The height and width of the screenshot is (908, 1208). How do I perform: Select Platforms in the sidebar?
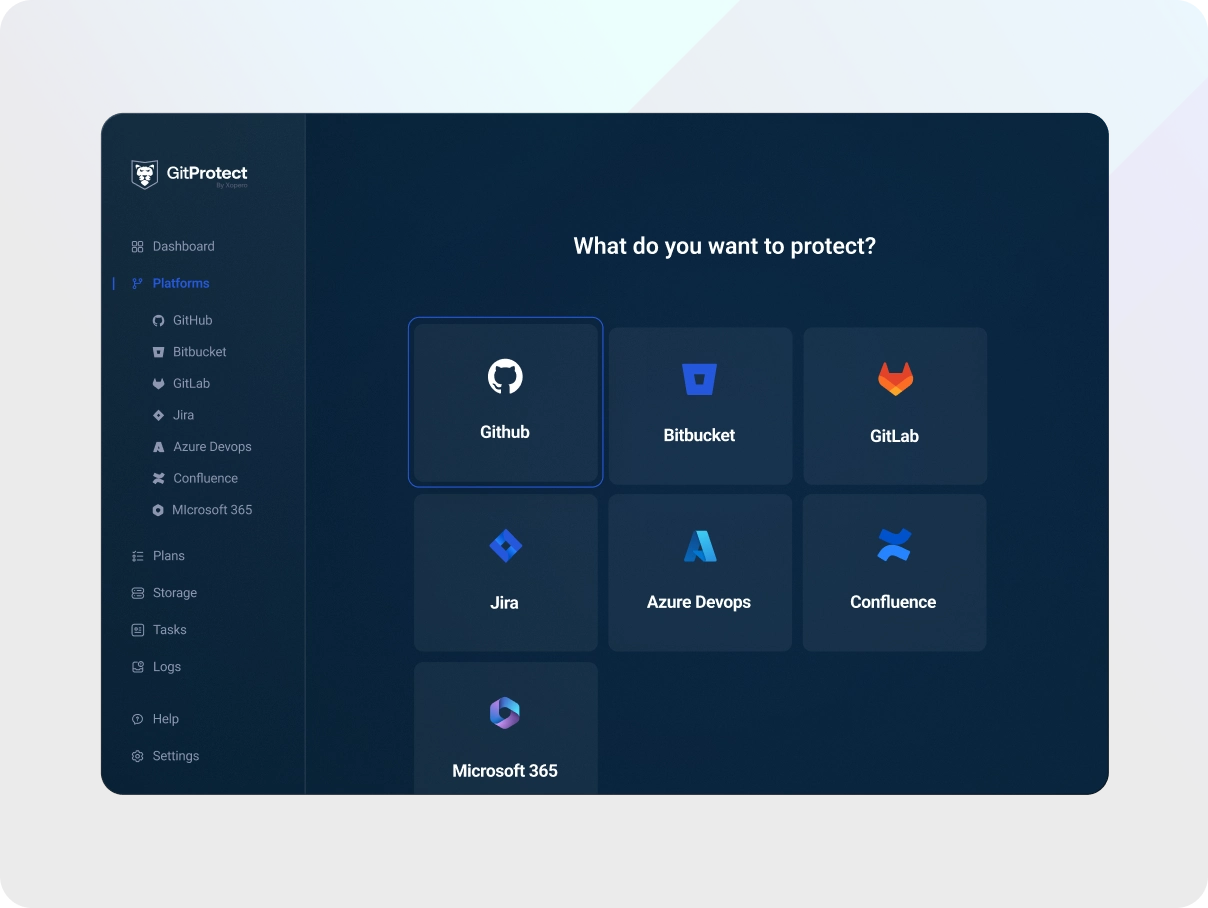click(181, 283)
